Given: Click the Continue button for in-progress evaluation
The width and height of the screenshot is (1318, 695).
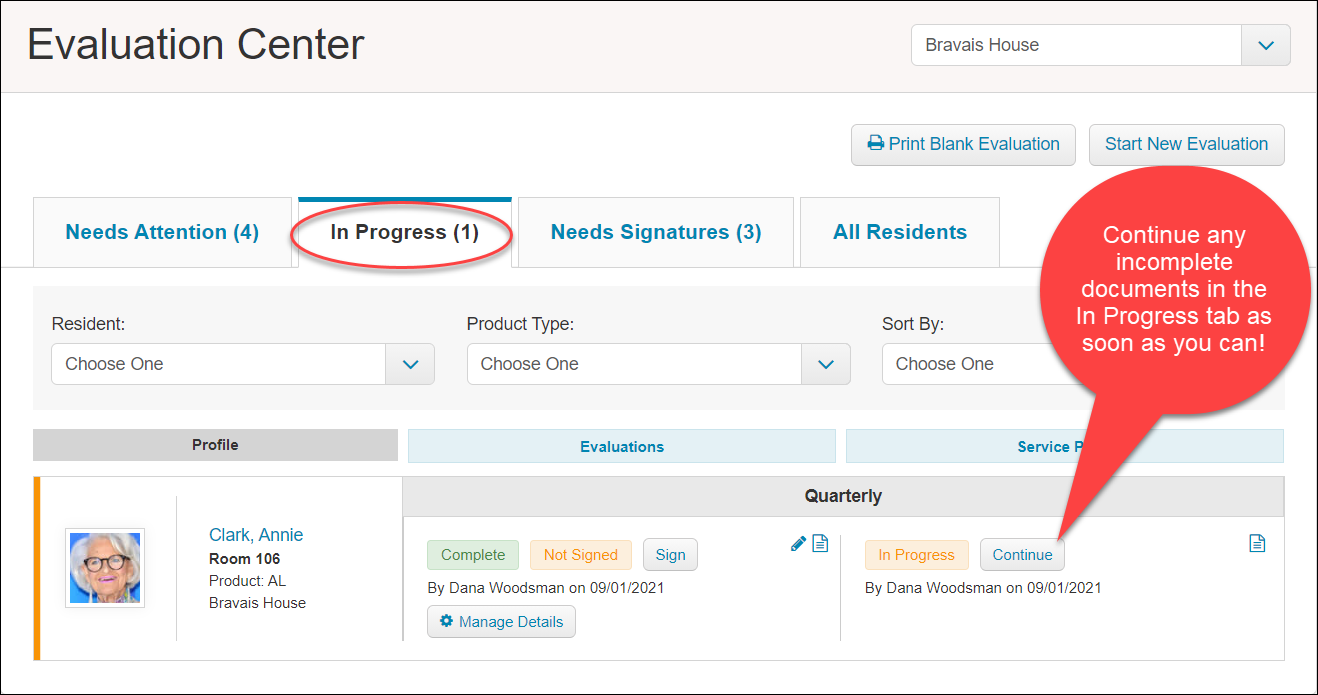Looking at the screenshot, I should click(x=1022, y=555).
